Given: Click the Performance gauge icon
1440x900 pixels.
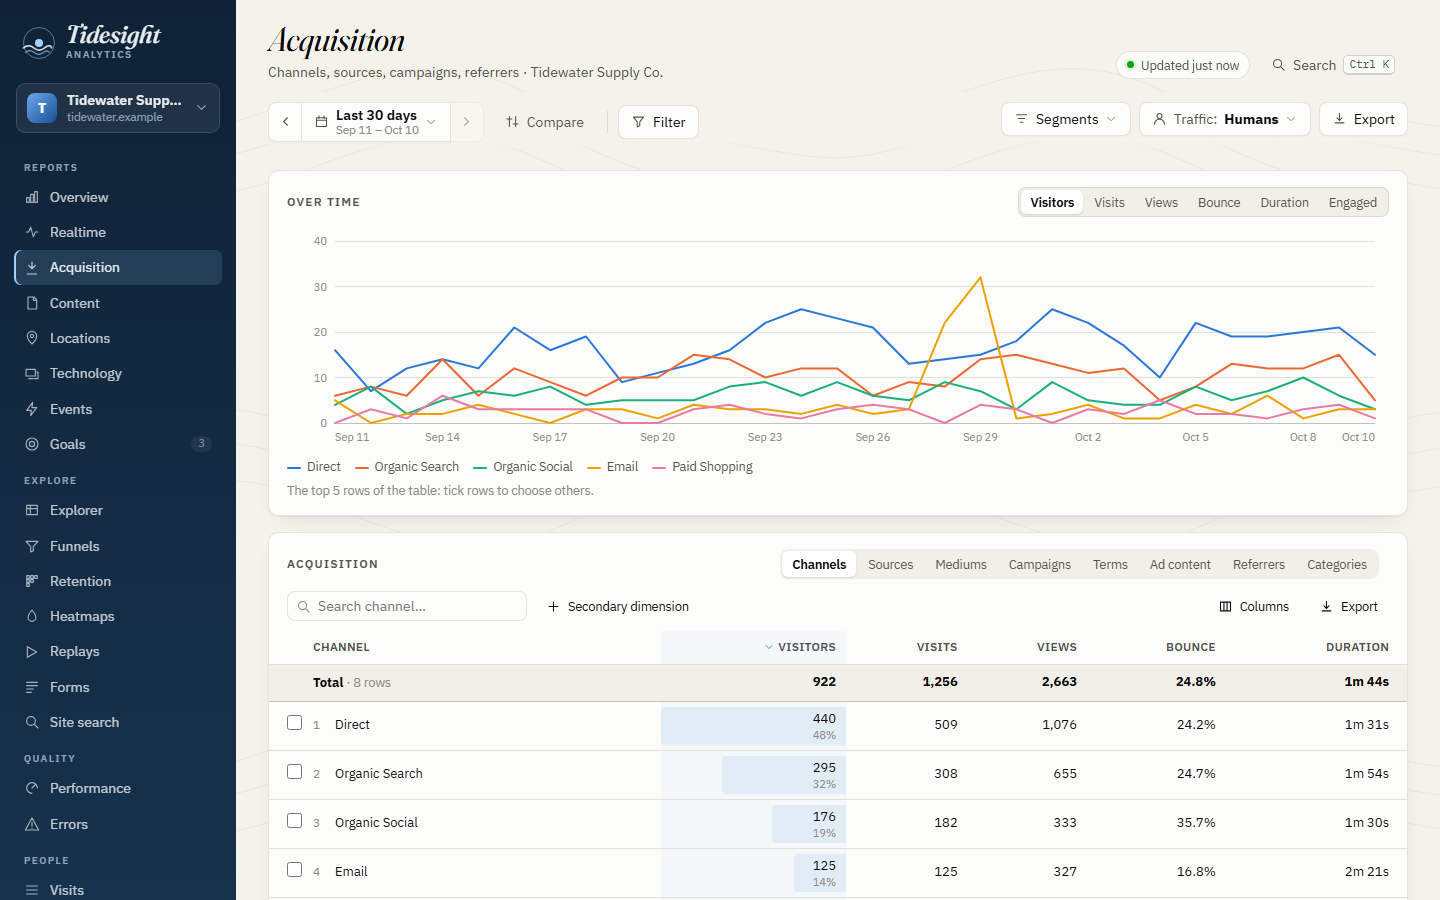Looking at the screenshot, I should (32, 788).
